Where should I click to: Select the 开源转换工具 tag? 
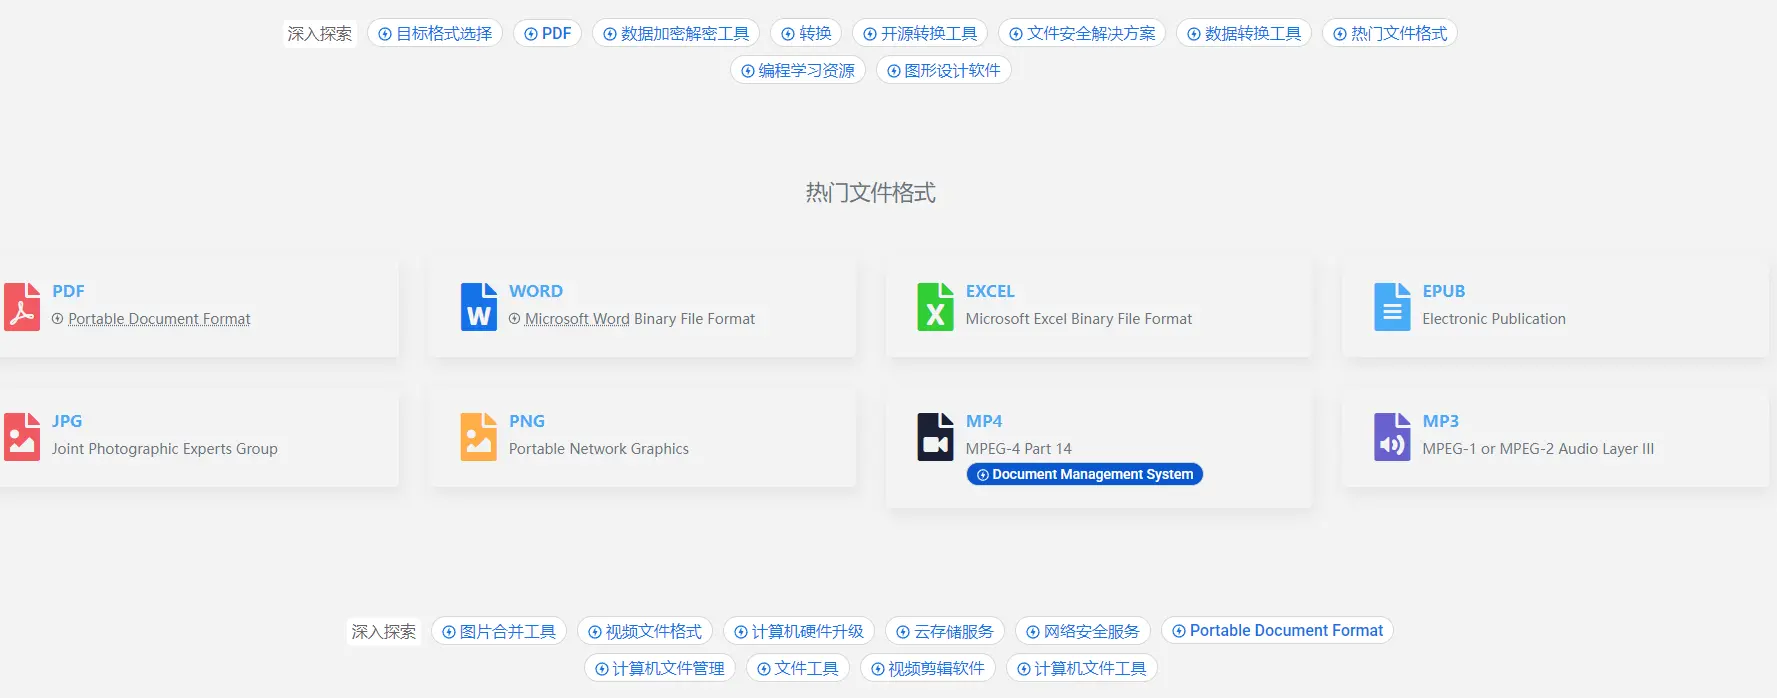(x=920, y=33)
